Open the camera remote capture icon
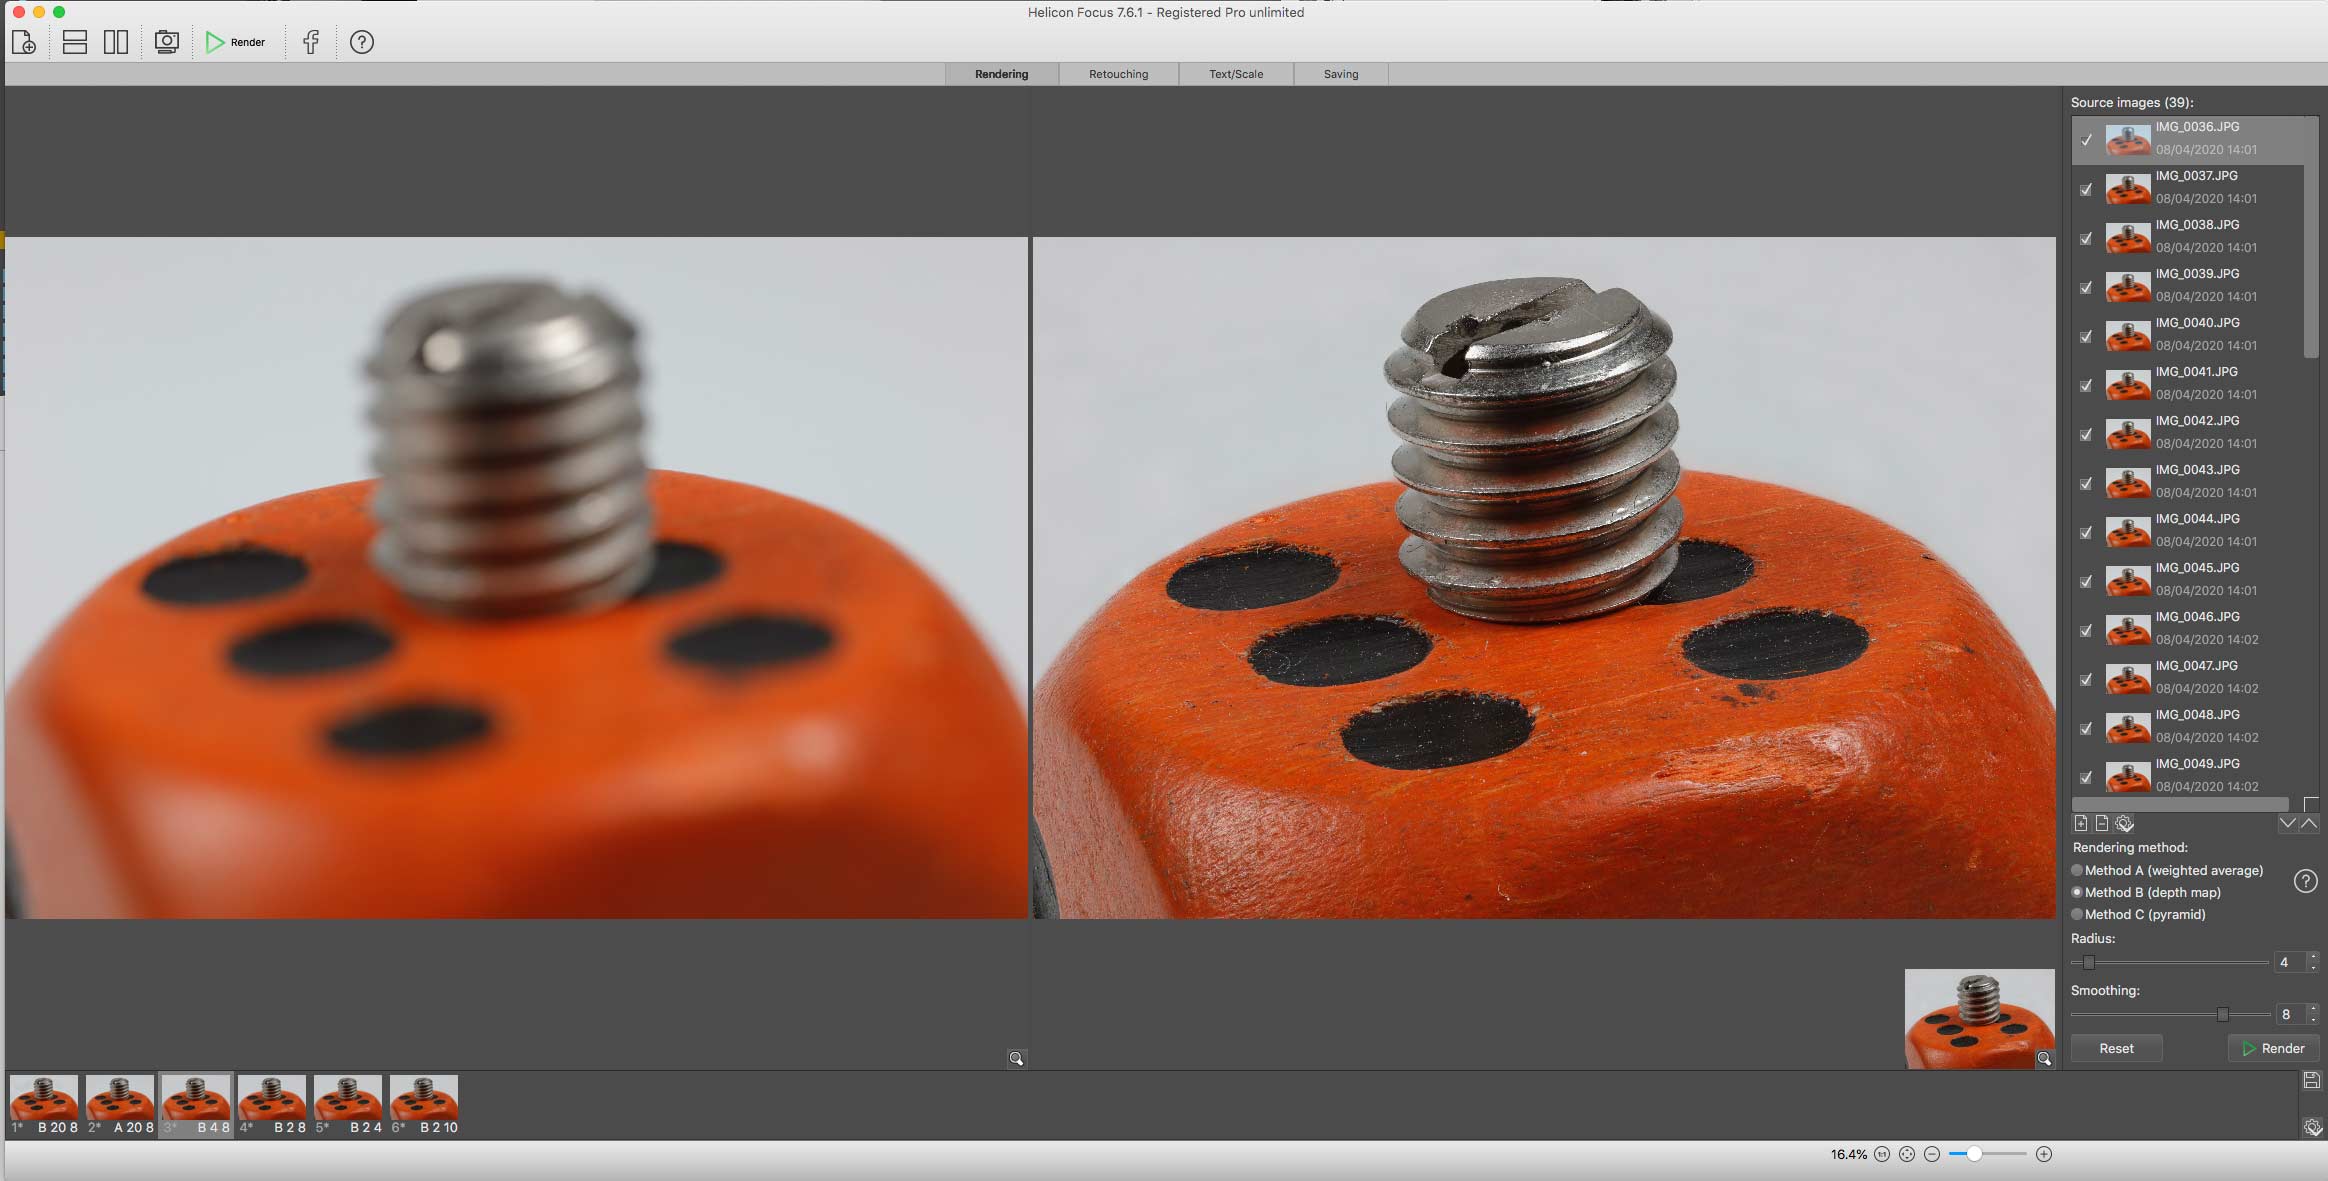 tap(167, 42)
